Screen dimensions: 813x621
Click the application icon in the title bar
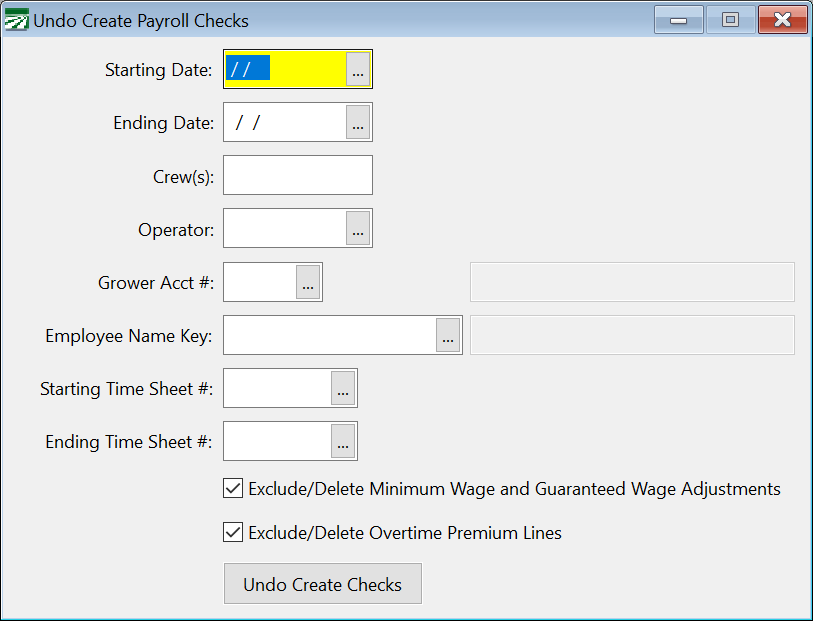[x=17, y=19]
